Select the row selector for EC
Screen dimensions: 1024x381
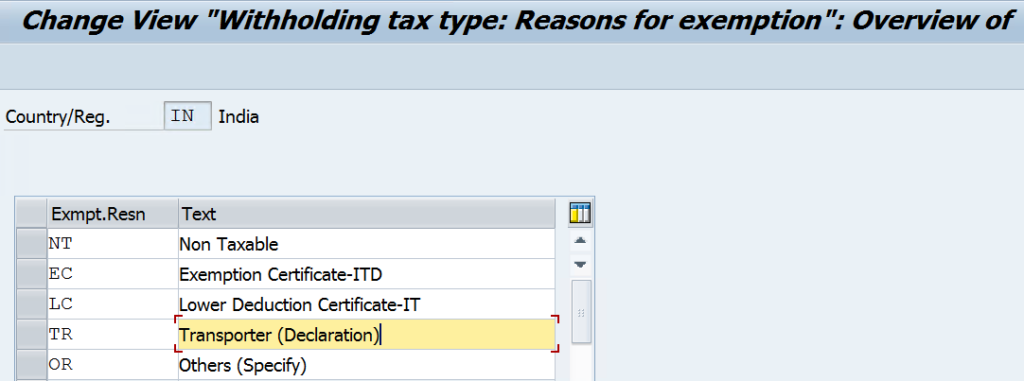[31, 274]
